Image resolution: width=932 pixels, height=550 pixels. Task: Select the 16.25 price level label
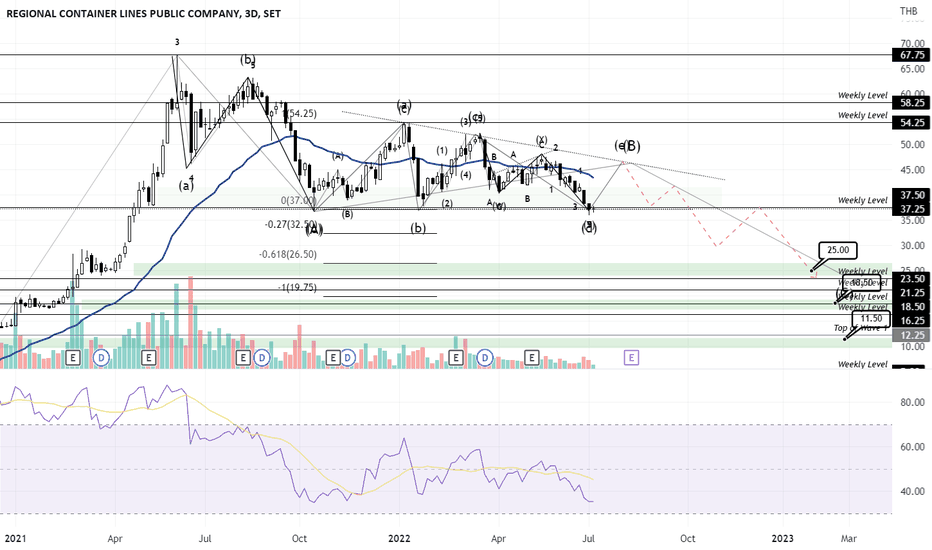912,320
